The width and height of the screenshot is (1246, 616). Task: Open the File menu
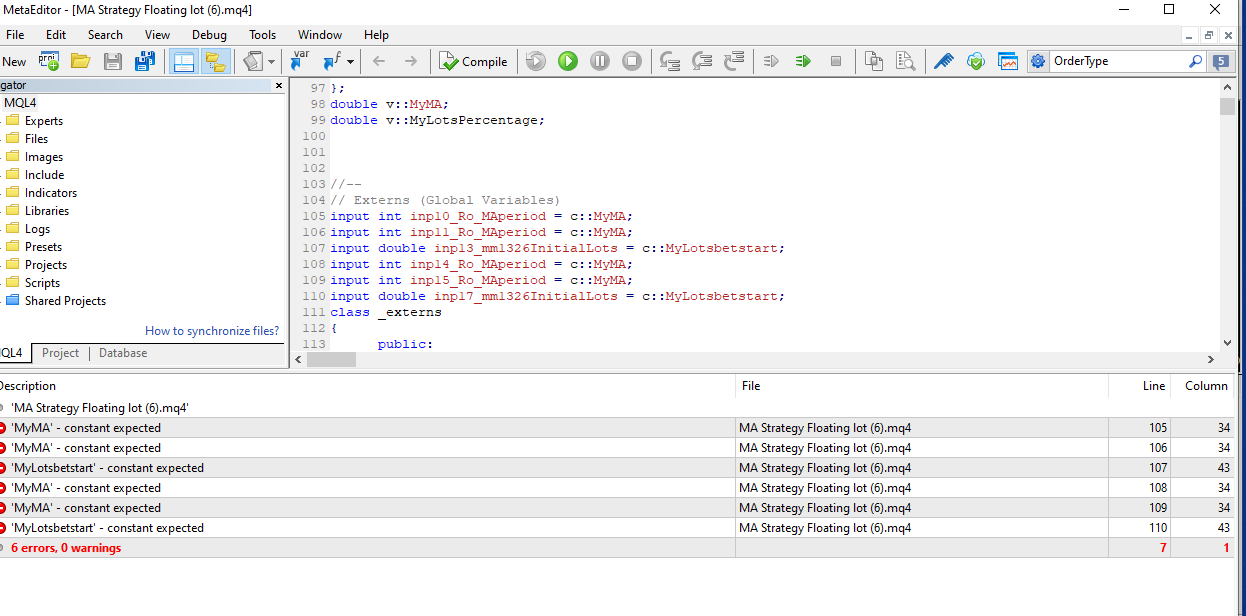[15, 34]
